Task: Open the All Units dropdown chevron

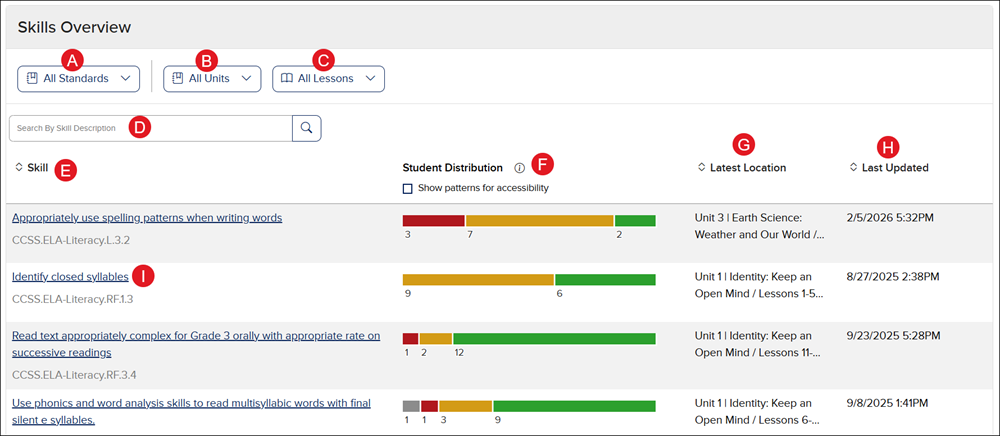Action: tap(247, 78)
